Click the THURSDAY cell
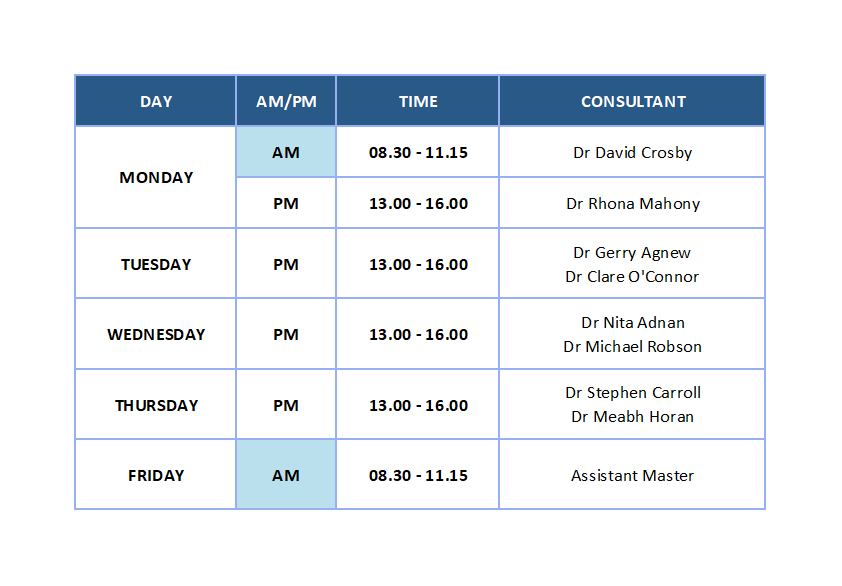842x586 pixels. 156,406
